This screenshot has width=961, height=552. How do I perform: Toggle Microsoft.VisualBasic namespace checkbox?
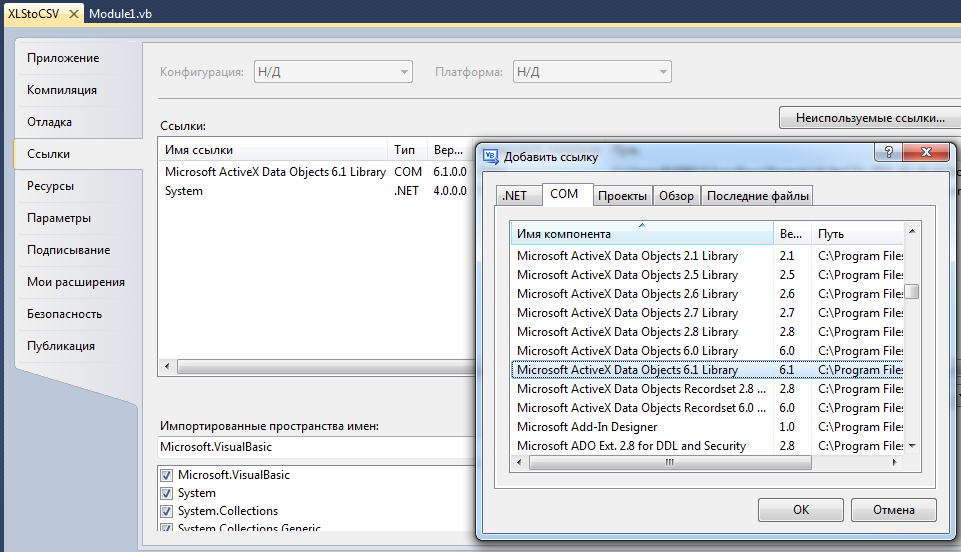tap(166, 475)
